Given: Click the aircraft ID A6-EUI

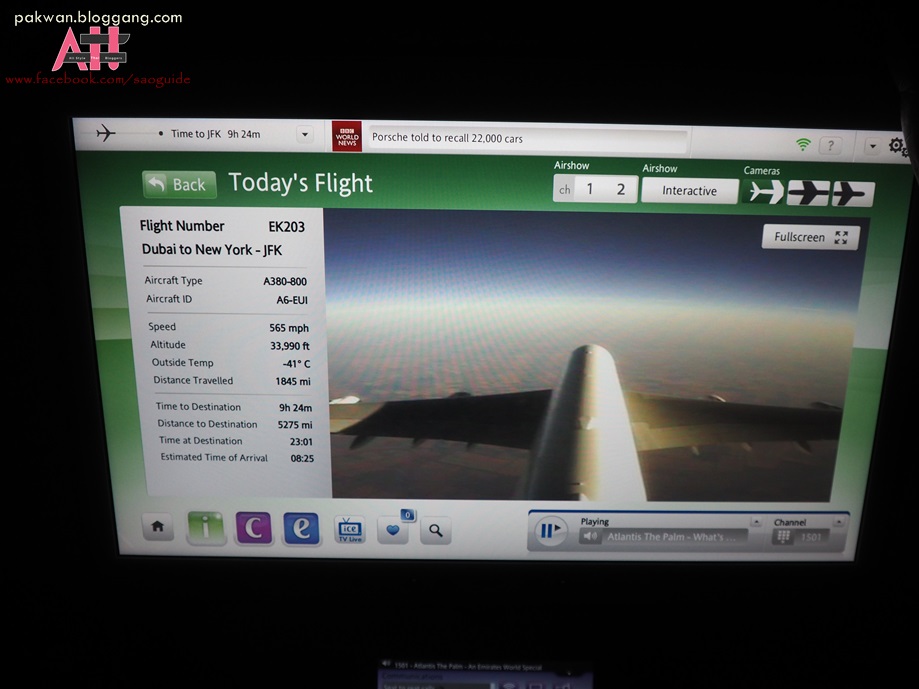Looking at the screenshot, I should click(x=292, y=300).
